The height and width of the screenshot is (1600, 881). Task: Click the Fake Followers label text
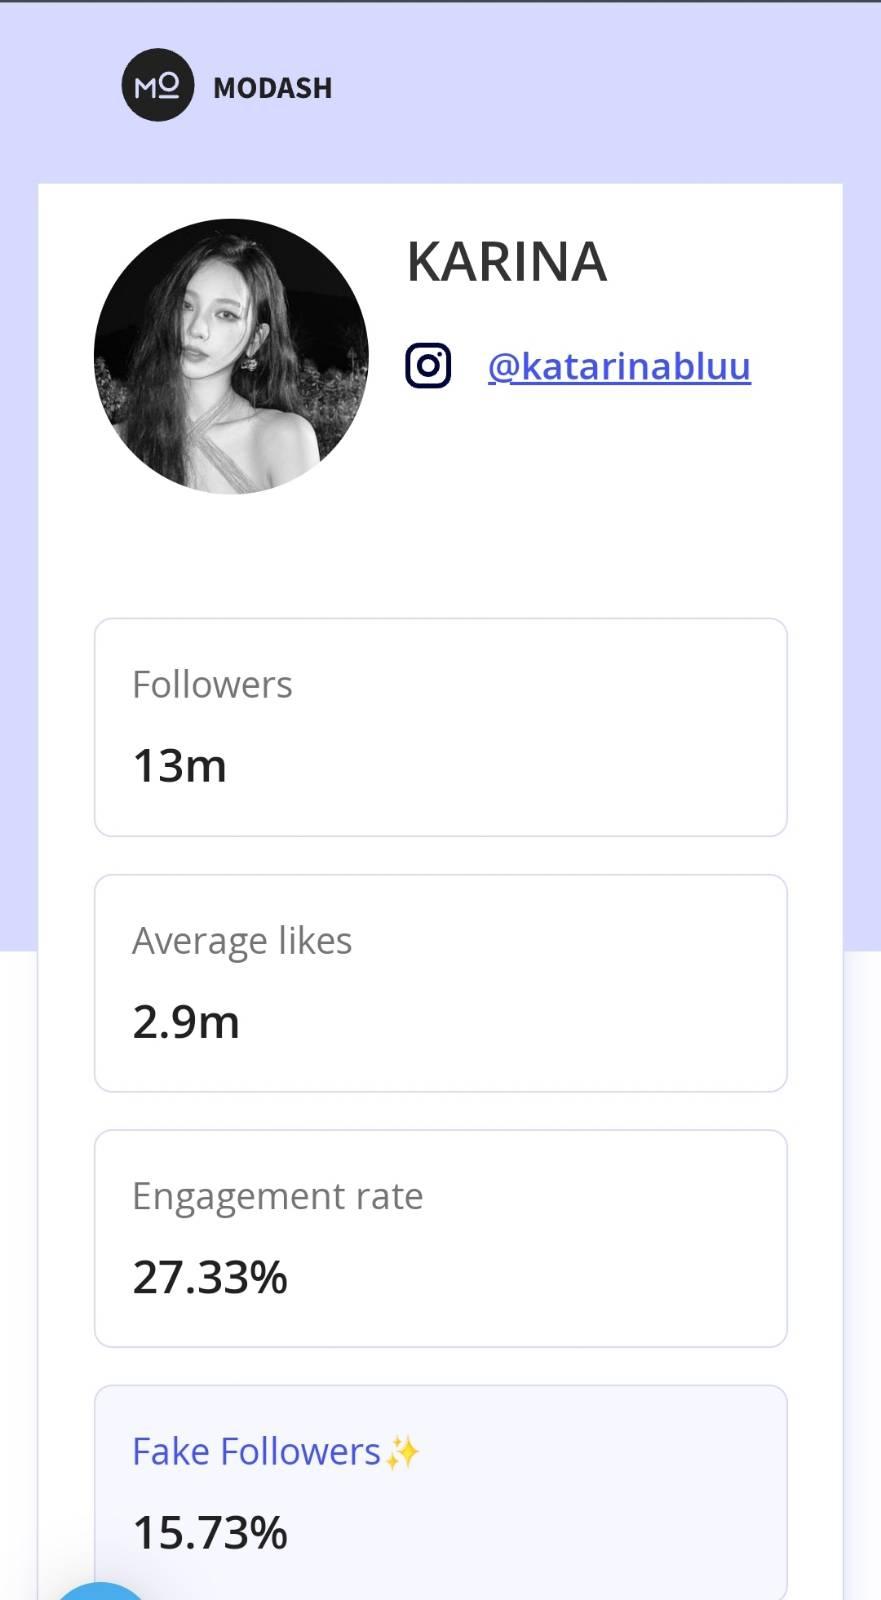[256, 1452]
